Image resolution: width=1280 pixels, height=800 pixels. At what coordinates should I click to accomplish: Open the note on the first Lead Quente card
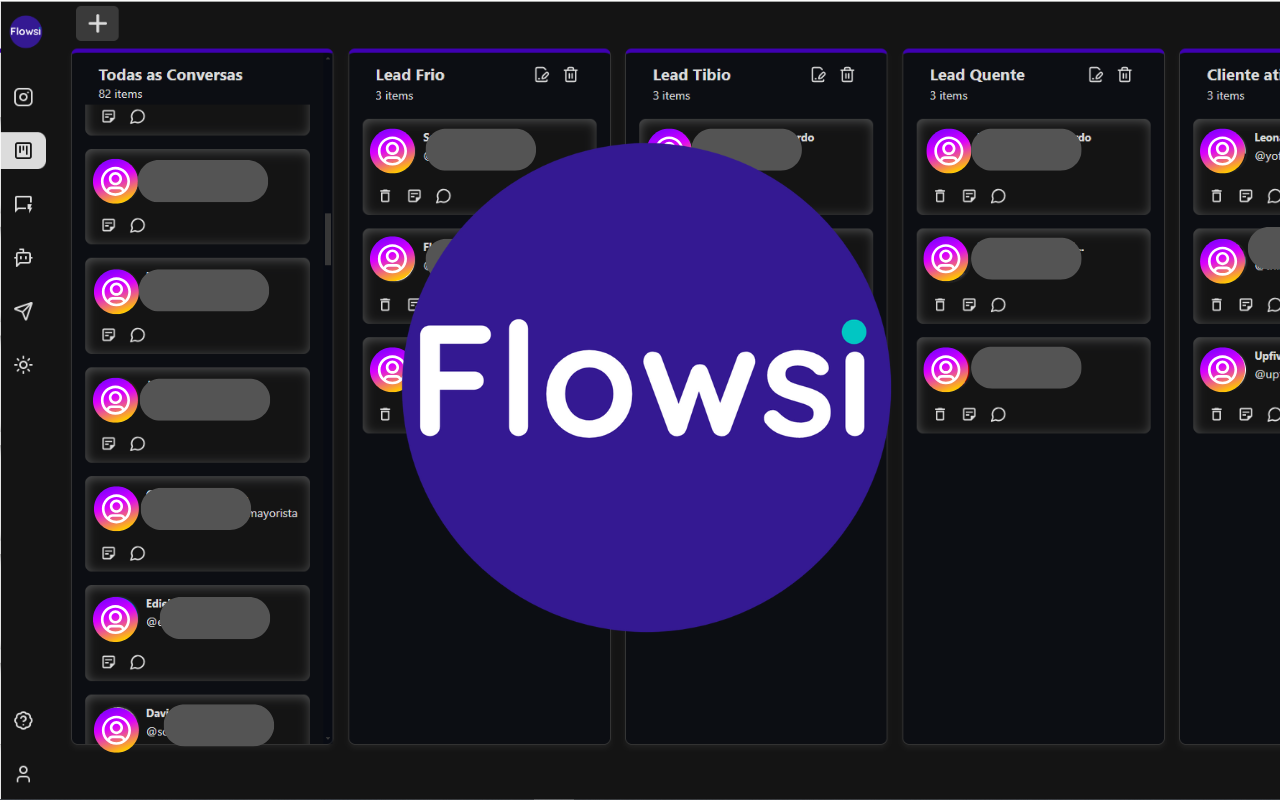[x=969, y=196]
